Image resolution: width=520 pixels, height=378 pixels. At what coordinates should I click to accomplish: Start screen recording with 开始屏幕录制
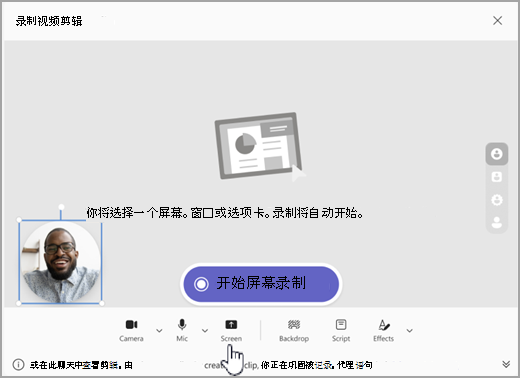pos(261,284)
